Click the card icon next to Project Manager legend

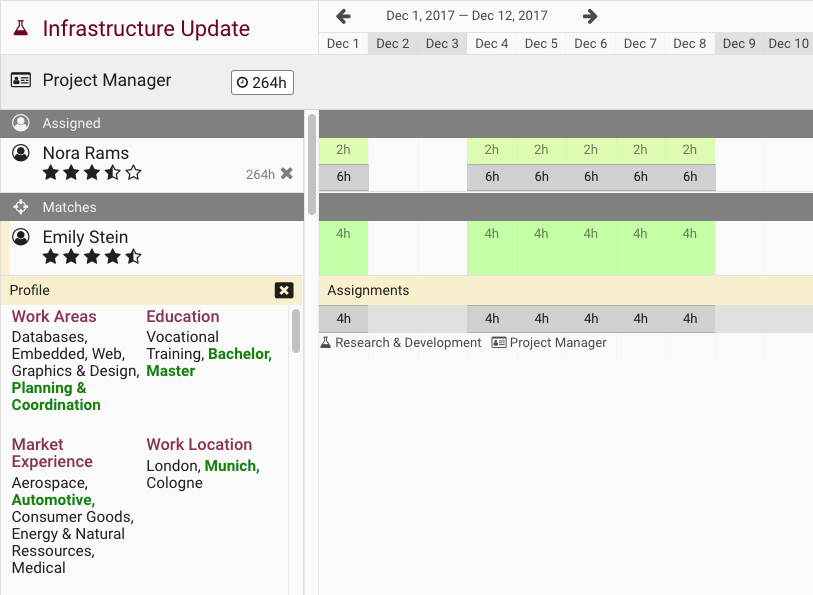[499, 343]
